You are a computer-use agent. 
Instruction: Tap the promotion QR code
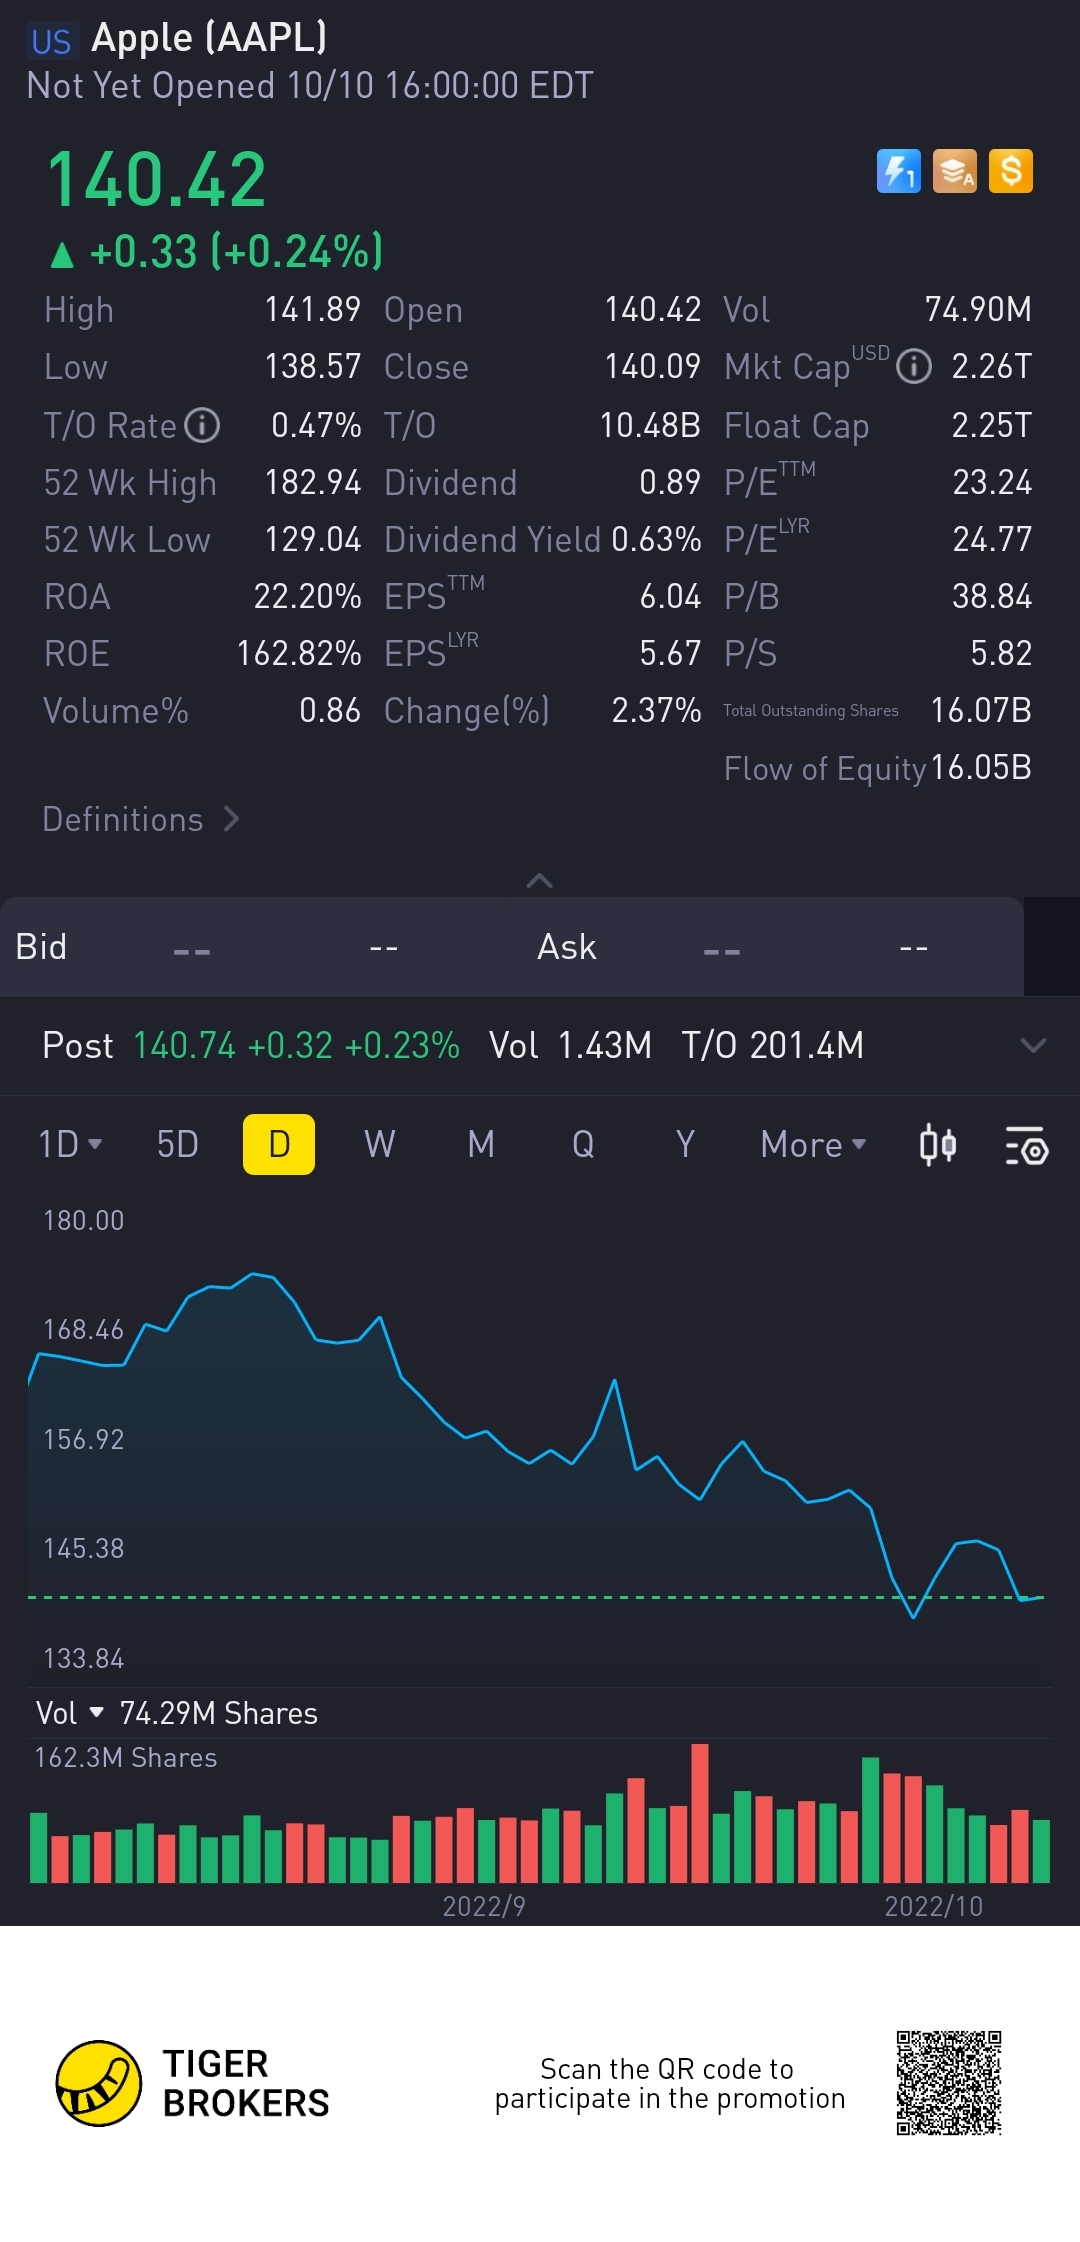(x=948, y=2083)
